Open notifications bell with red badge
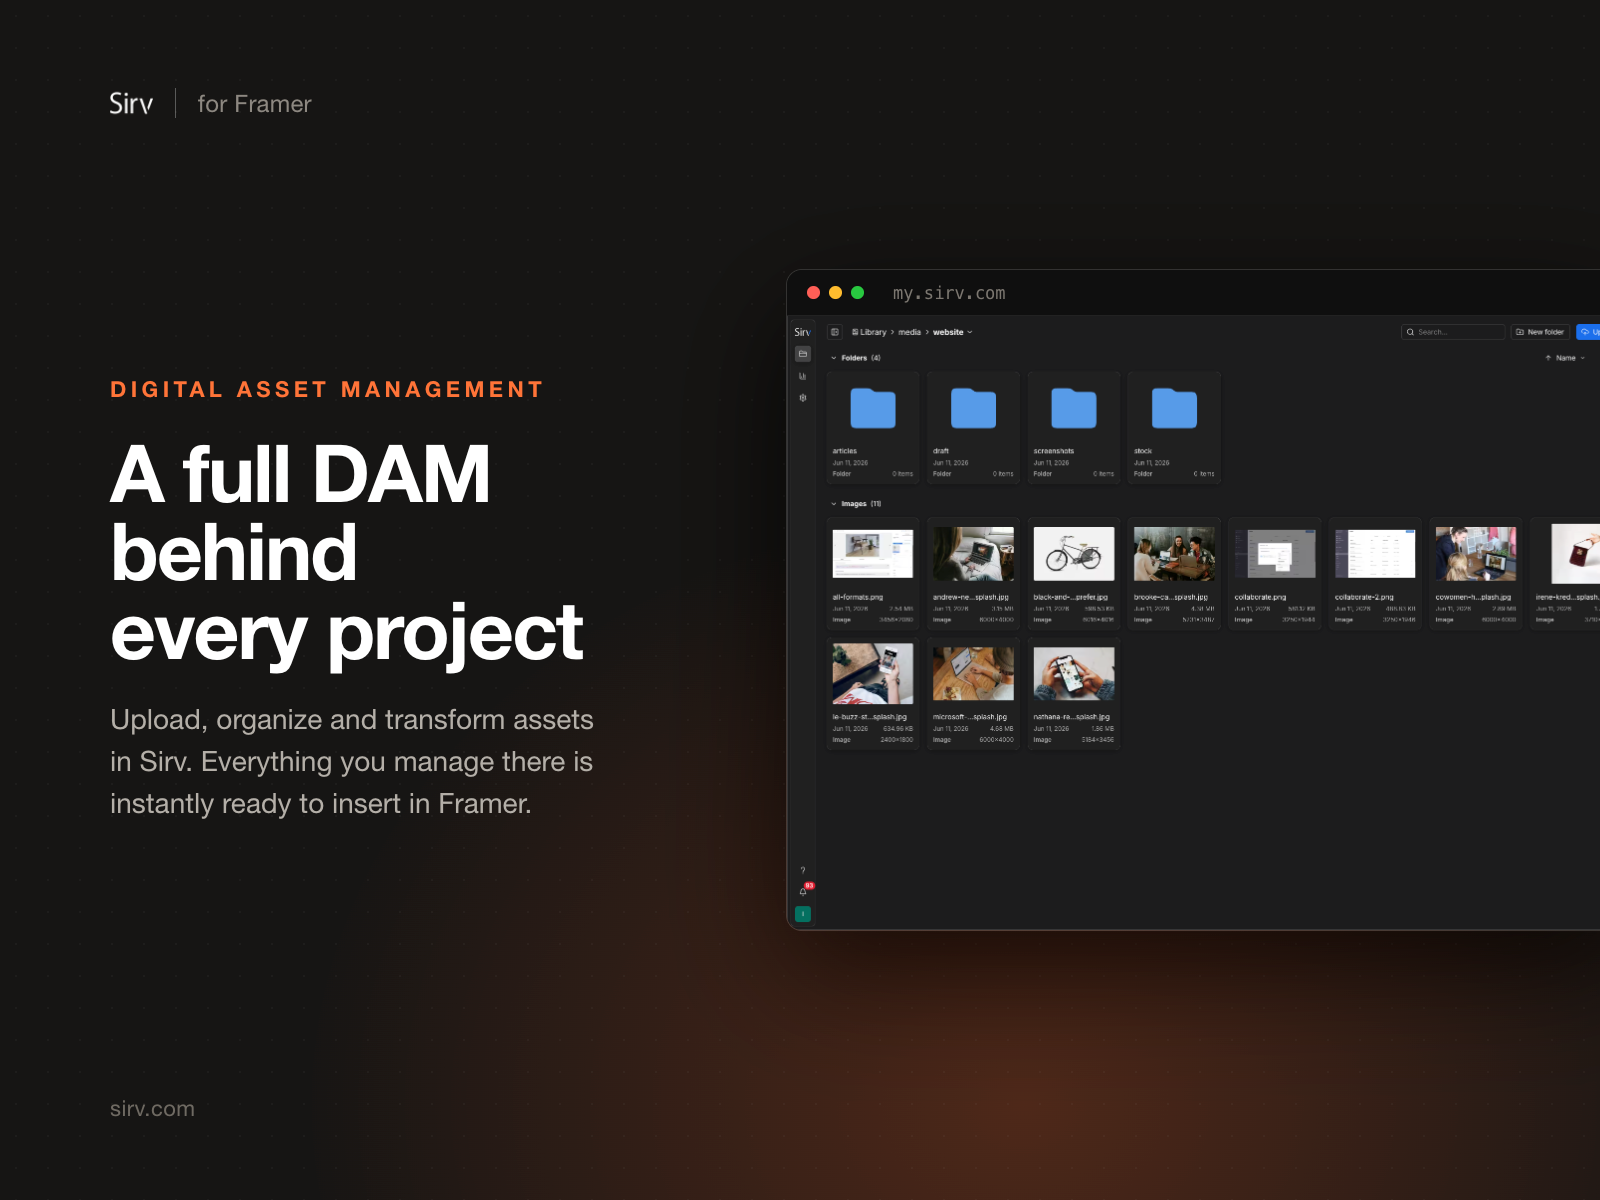The width and height of the screenshot is (1600, 1200). tap(804, 890)
